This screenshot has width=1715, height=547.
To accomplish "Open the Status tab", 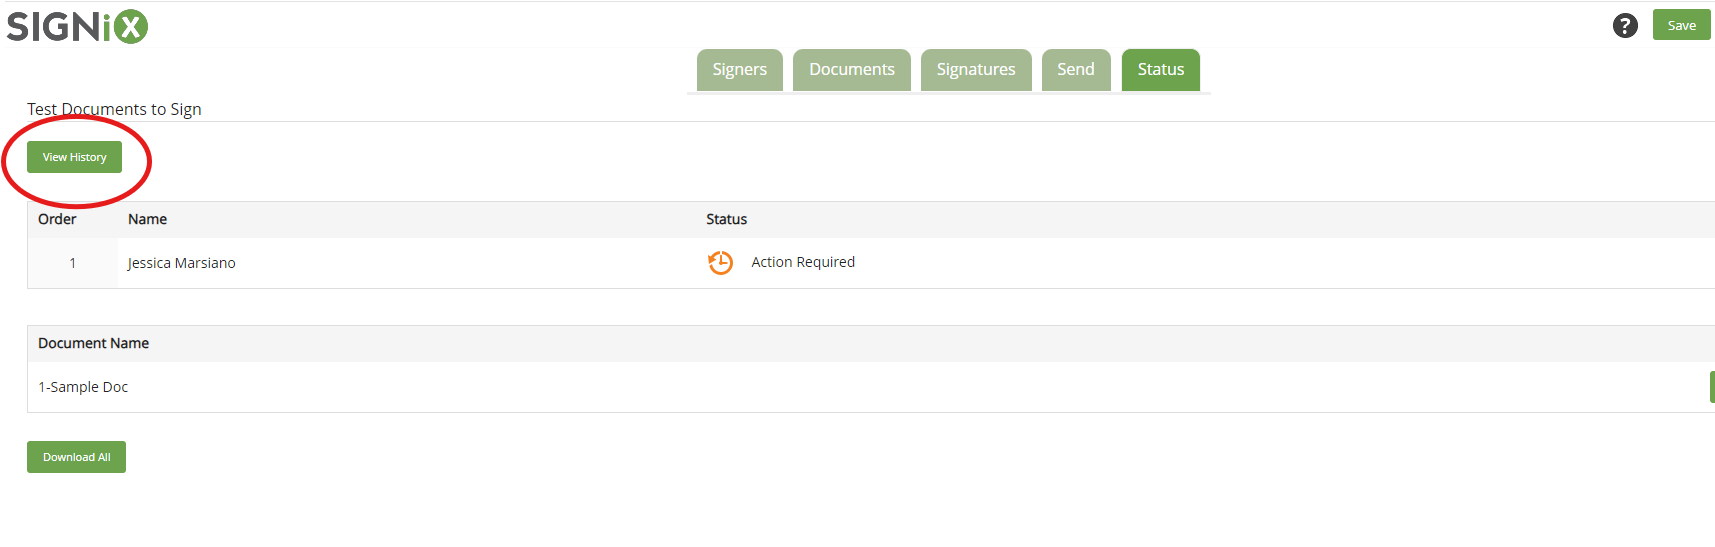I will coord(1161,70).
